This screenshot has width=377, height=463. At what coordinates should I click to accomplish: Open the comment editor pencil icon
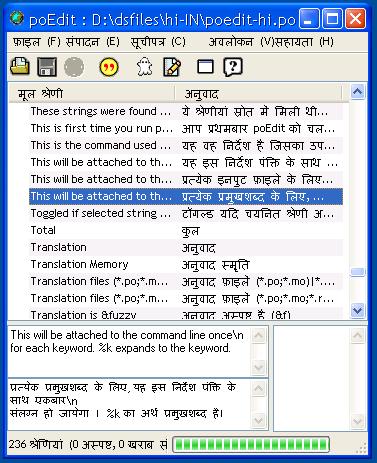pyautogui.click(x=172, y=67)
